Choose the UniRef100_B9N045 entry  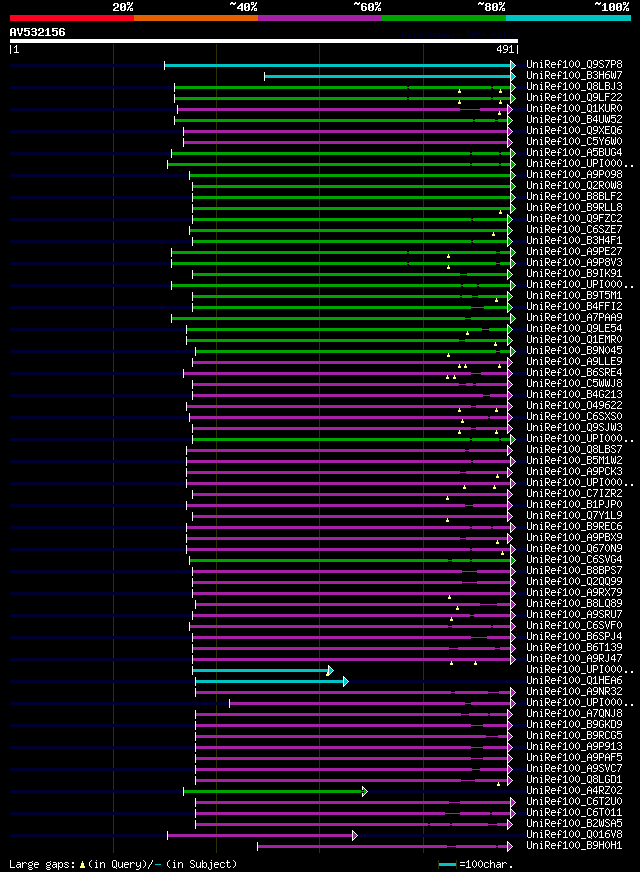574,350
